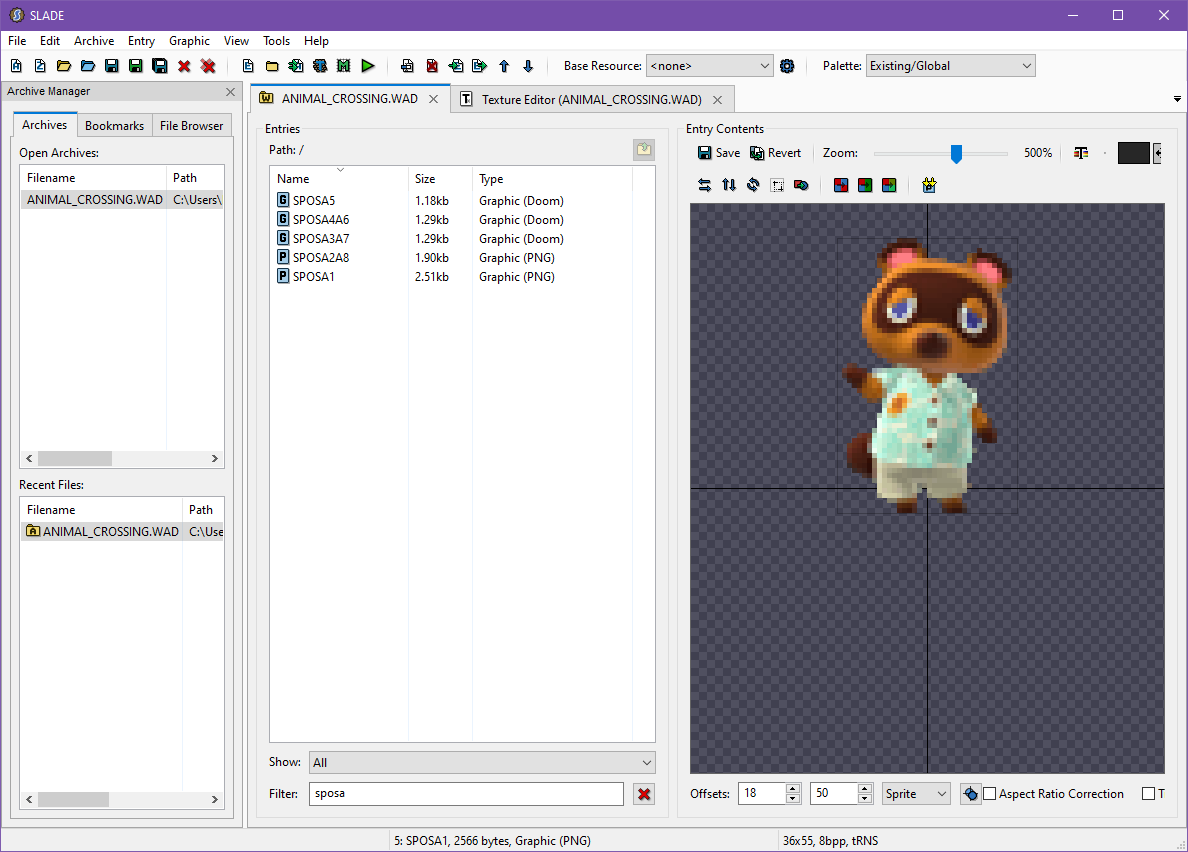Open the Archive menu
Viewport: 1188px width, 852px height.
point(94,41)
